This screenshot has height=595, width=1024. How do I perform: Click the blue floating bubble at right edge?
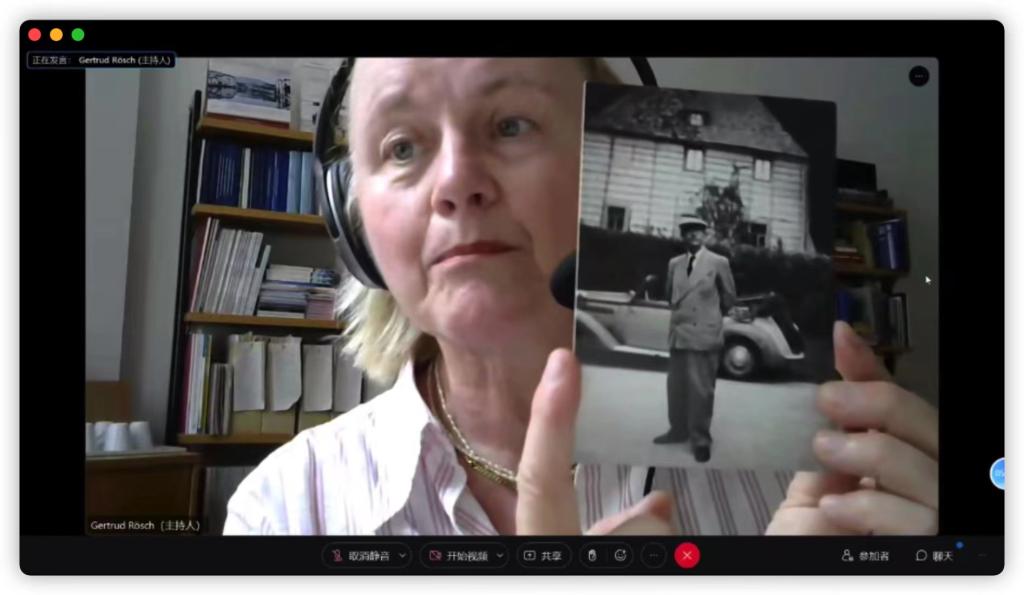(998, 474)
